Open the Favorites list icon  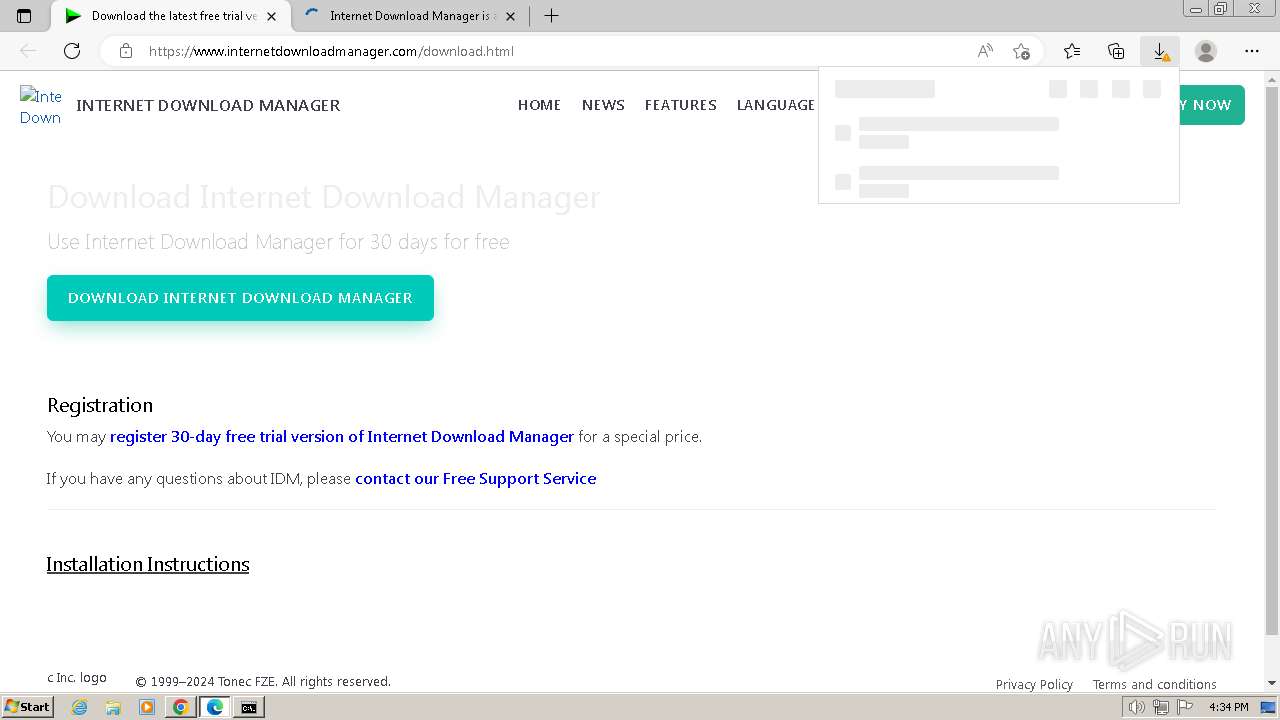(x=1072, y=51)
